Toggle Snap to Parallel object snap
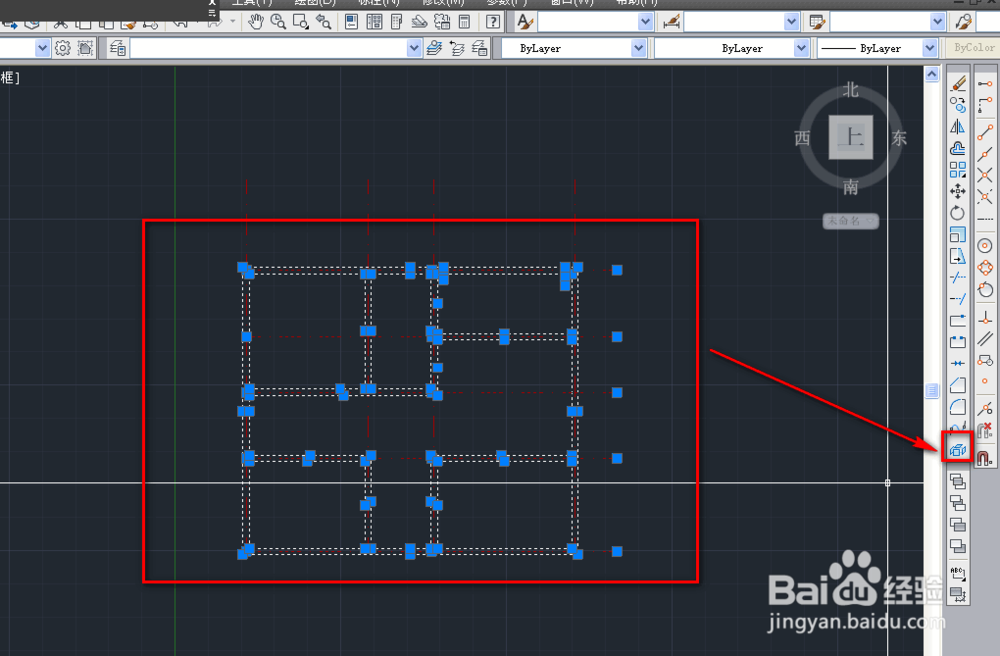Screen dimensions: 1000x656 [985, 339]
